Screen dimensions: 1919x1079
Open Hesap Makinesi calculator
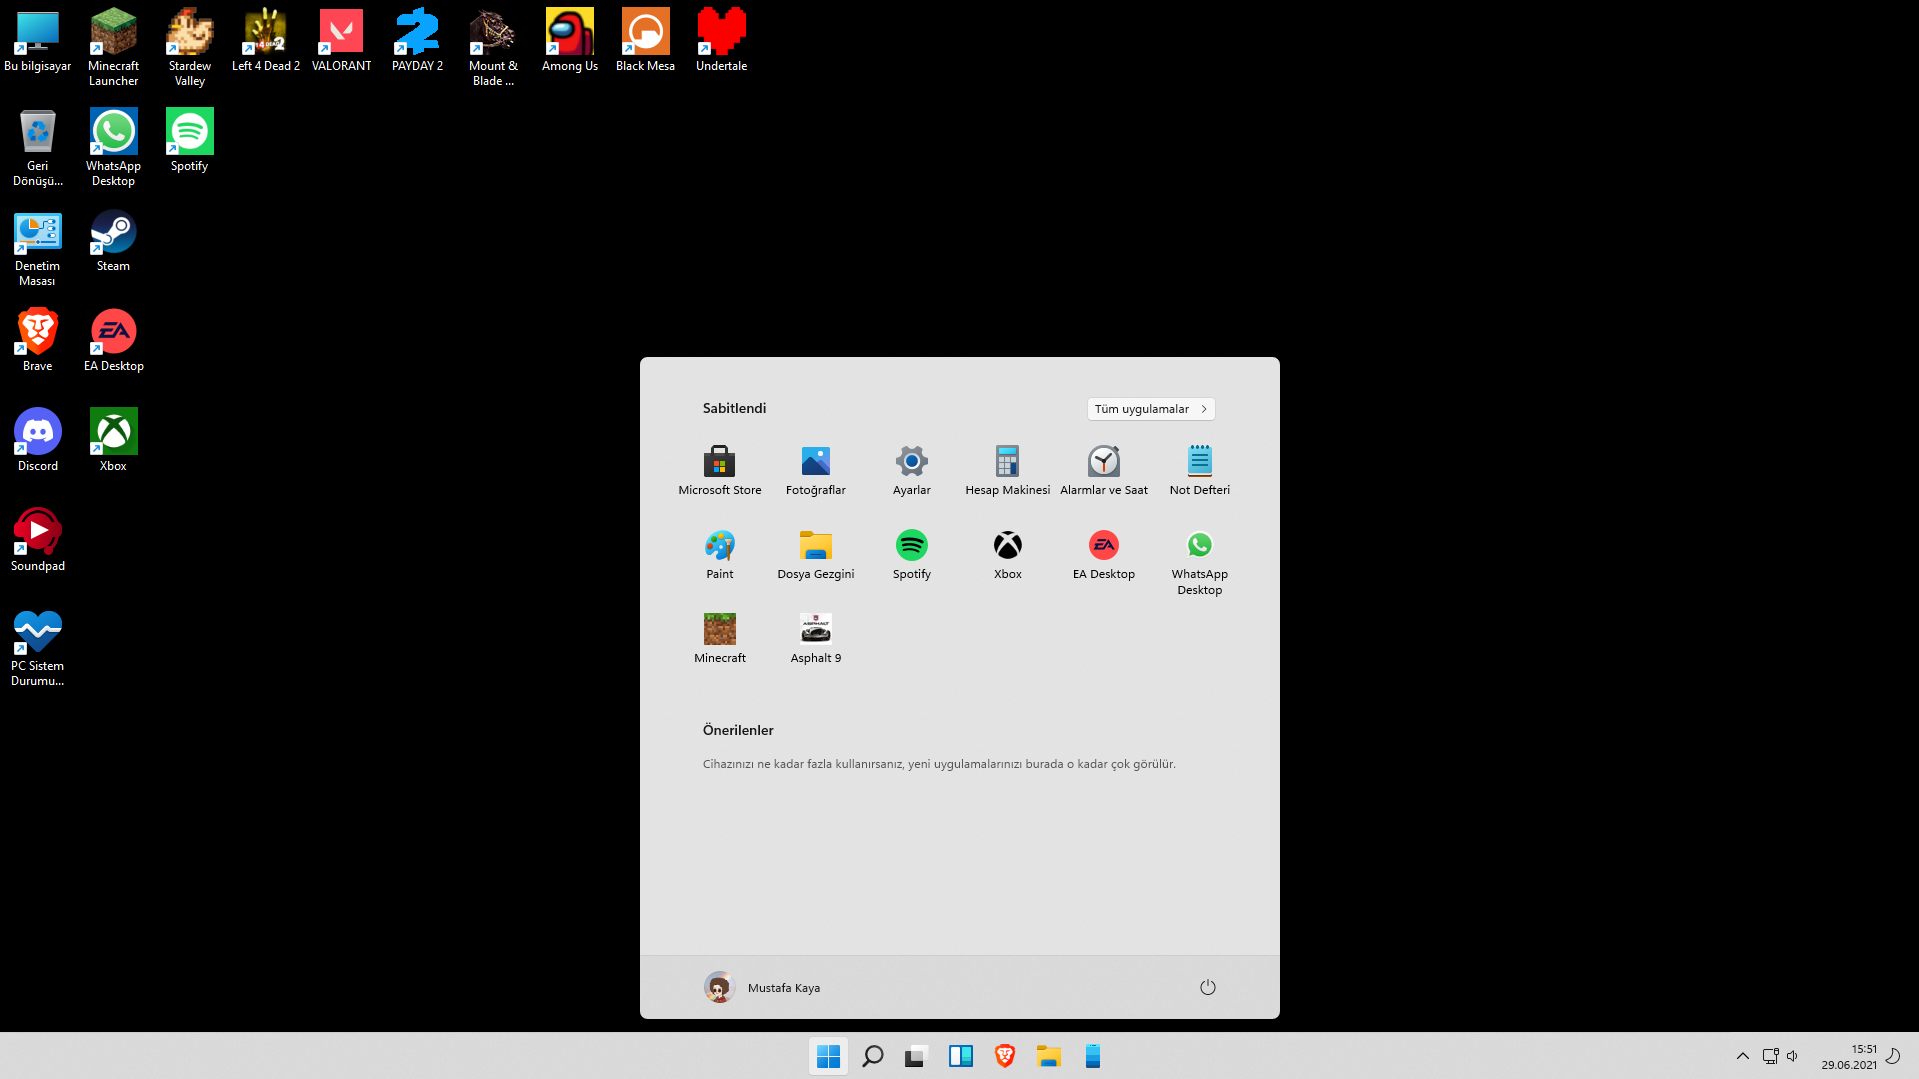click(x=1008, y=470)
